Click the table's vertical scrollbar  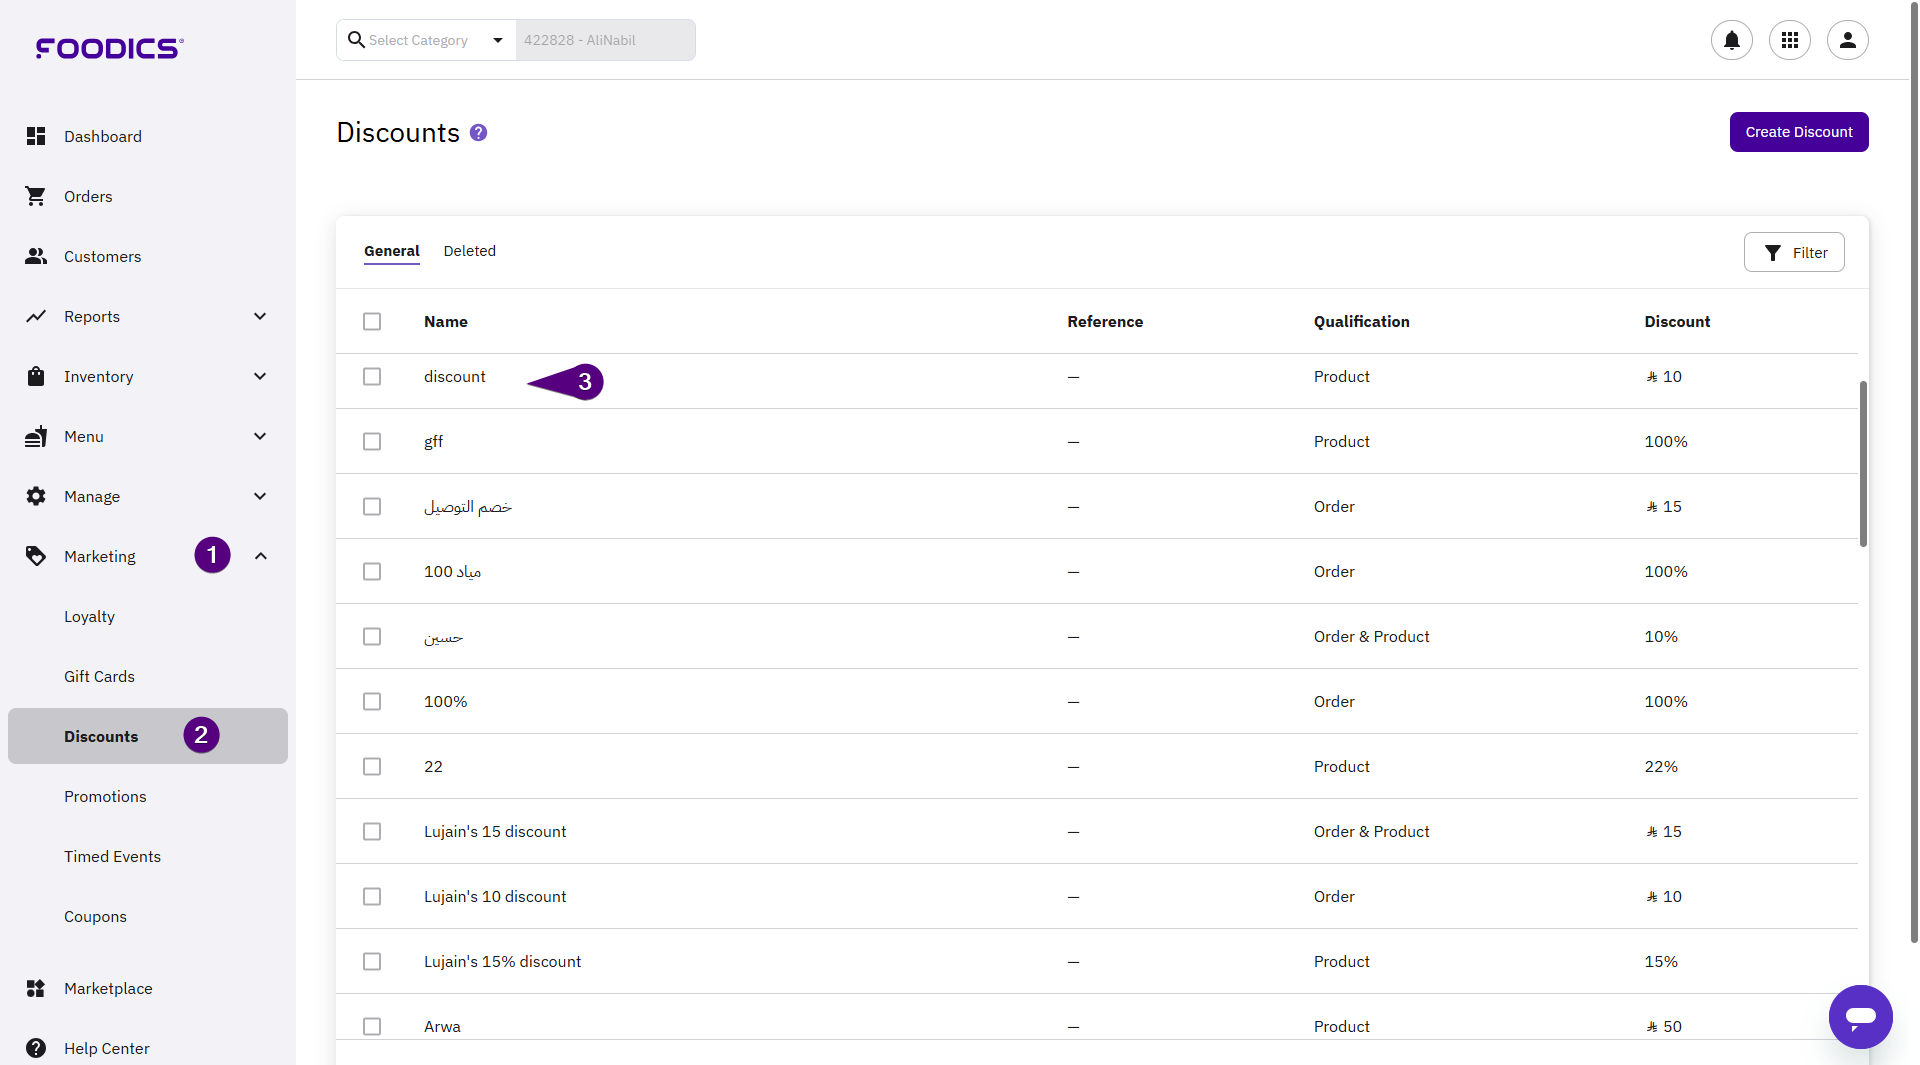1863,463
